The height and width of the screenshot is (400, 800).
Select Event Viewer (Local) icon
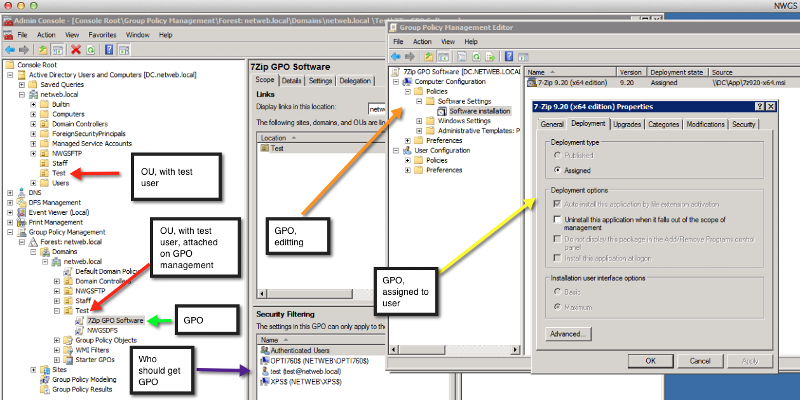coord(21,212)
